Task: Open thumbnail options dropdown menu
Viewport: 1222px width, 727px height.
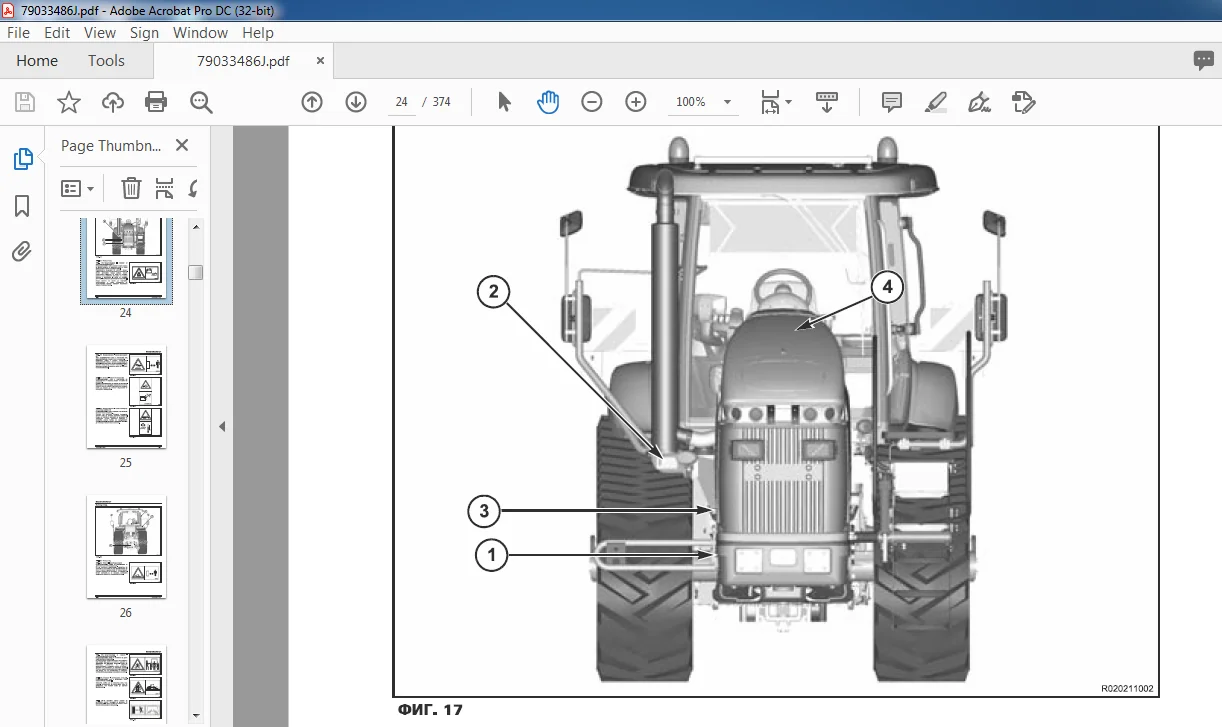Action: tap(78, 188)
